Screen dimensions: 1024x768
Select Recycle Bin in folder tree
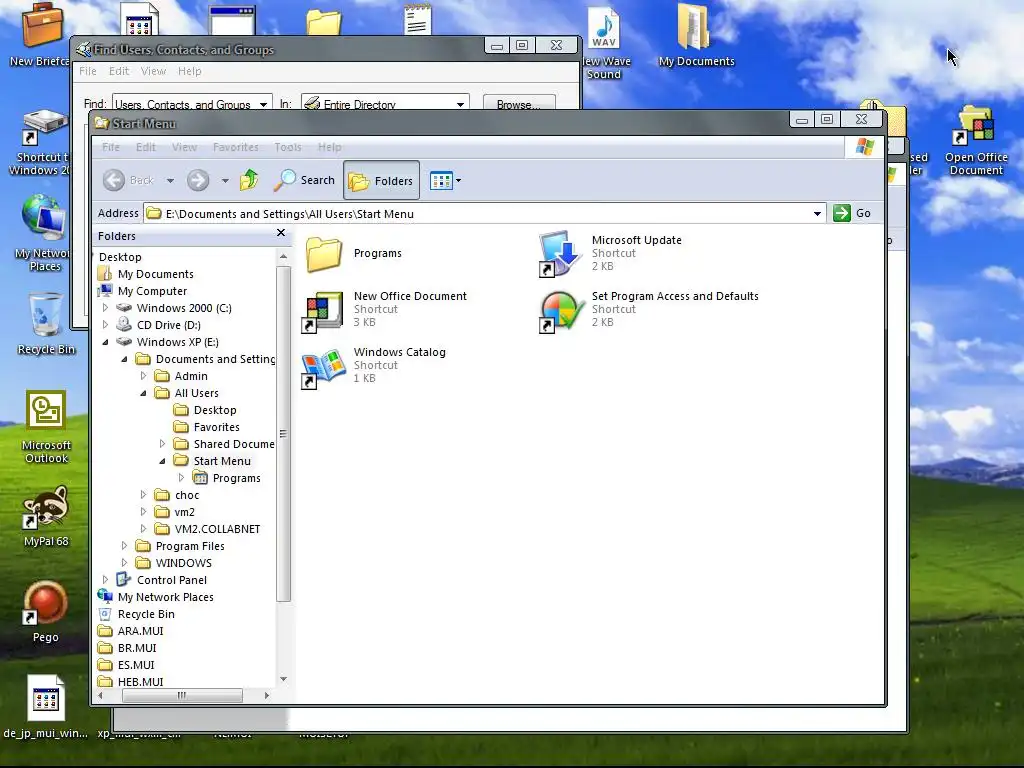click(146, 613)
